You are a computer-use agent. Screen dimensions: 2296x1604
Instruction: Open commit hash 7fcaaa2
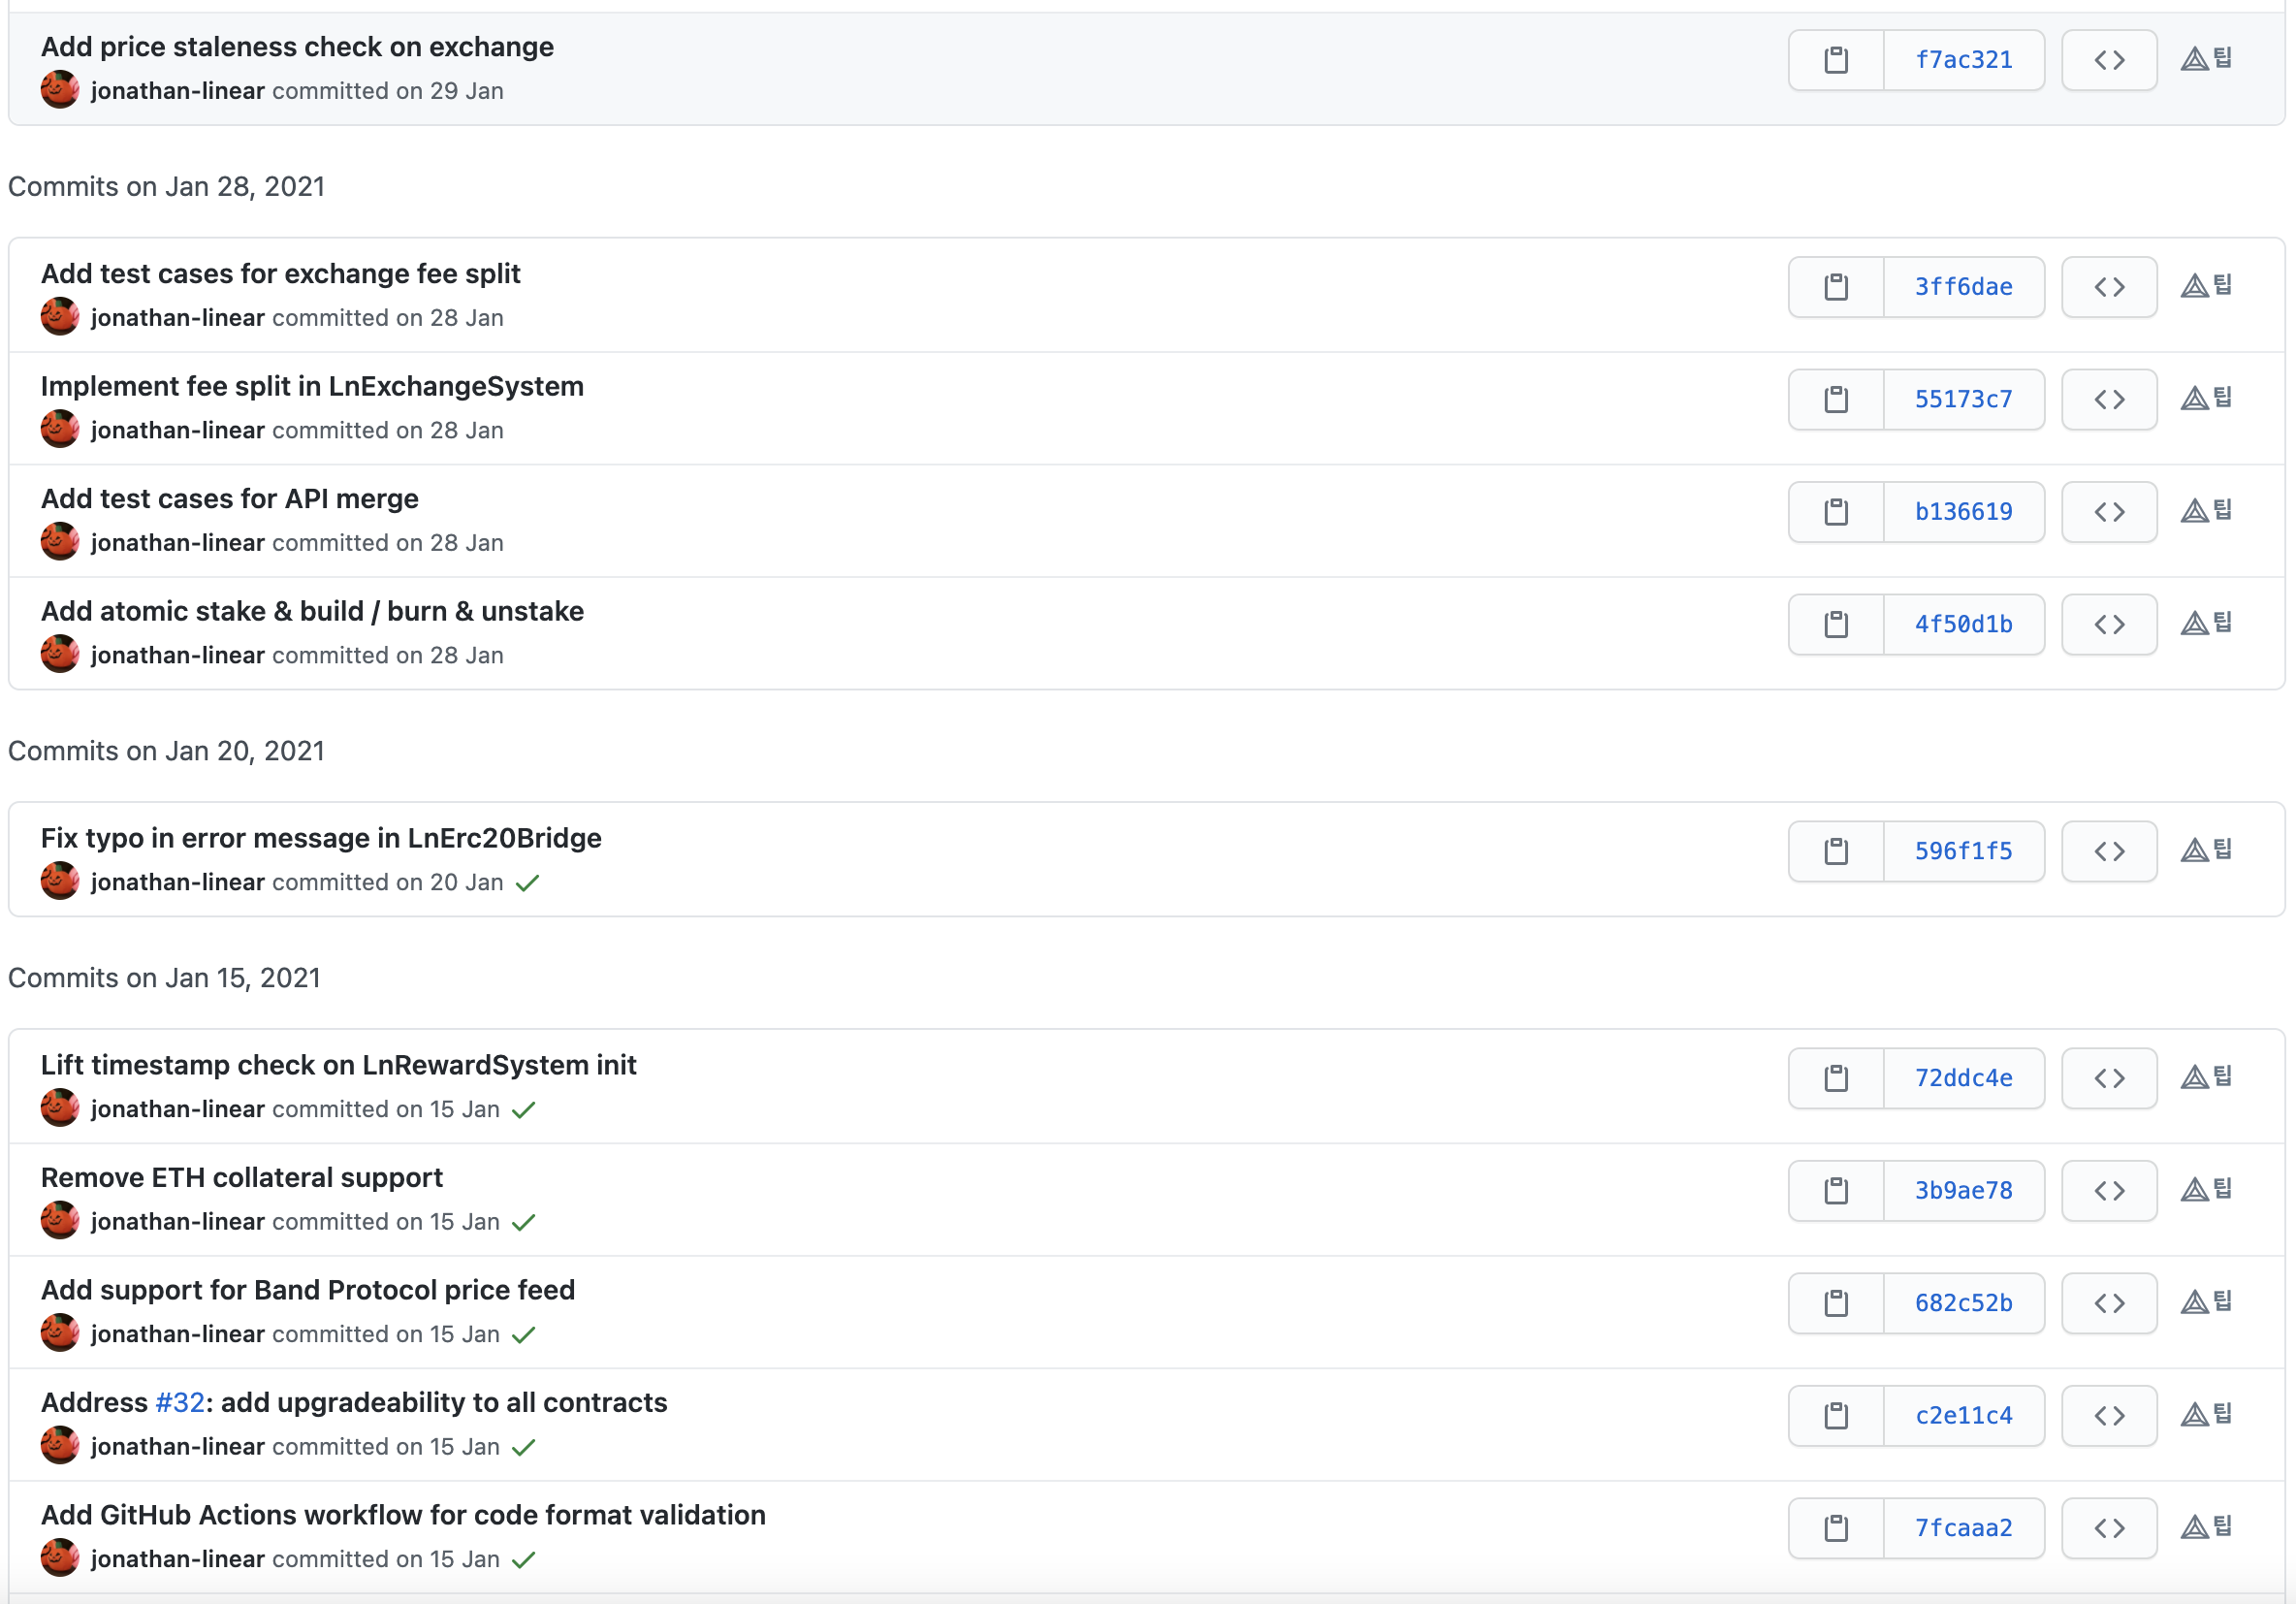(x=1962, y=1528)
